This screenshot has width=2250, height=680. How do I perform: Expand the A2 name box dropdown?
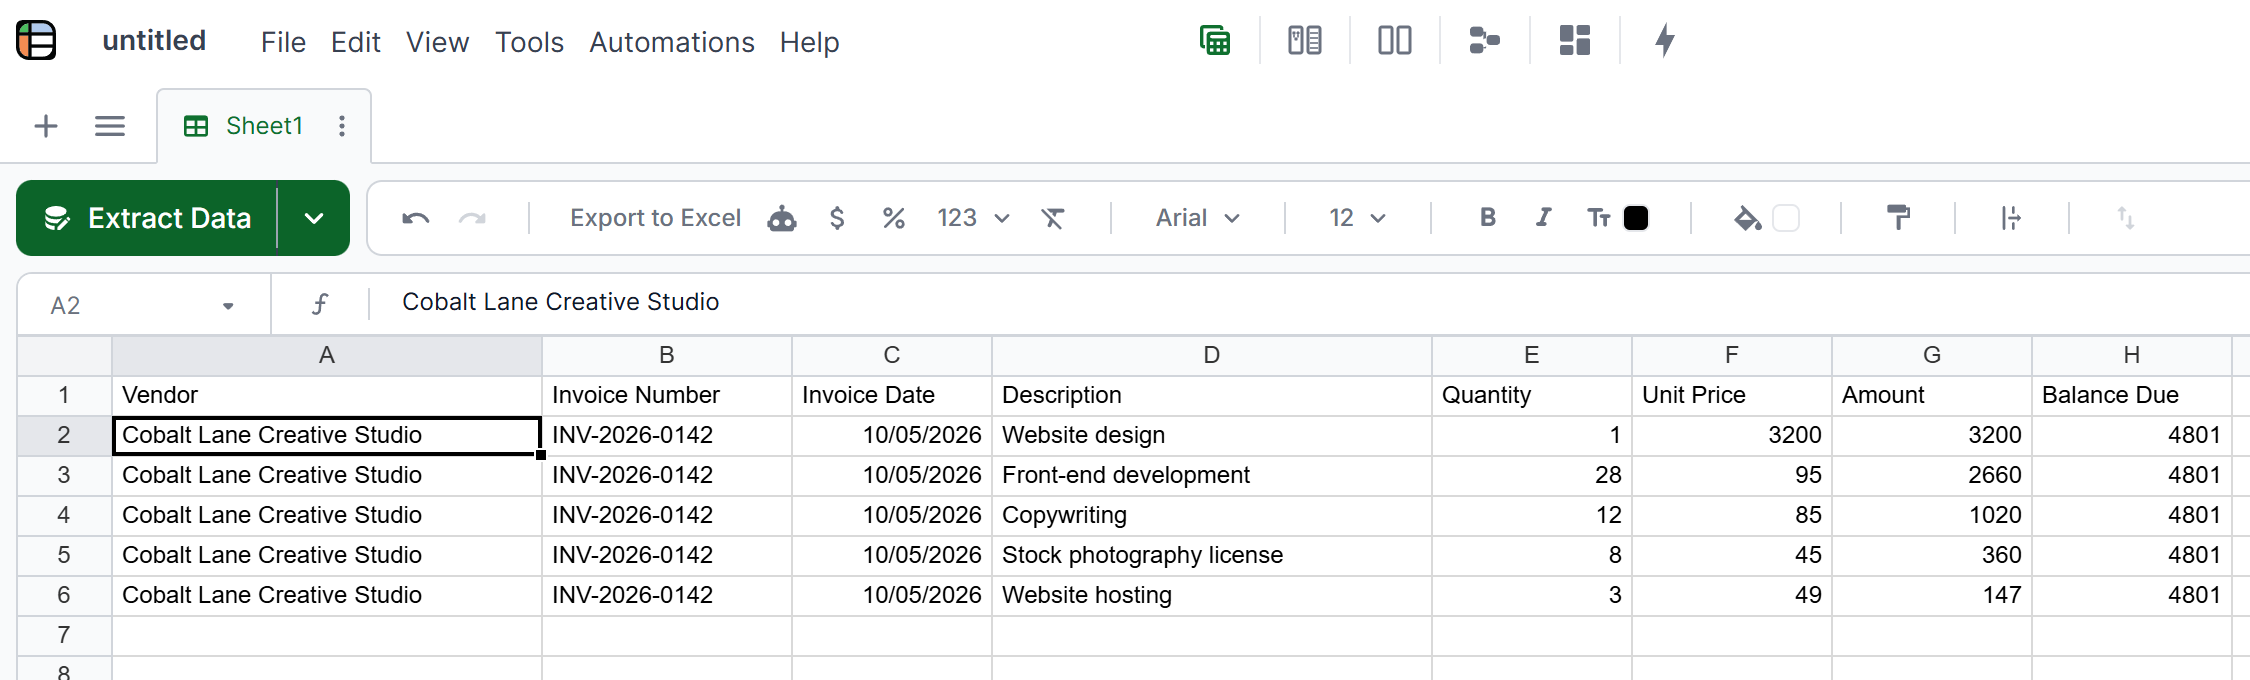228,306
